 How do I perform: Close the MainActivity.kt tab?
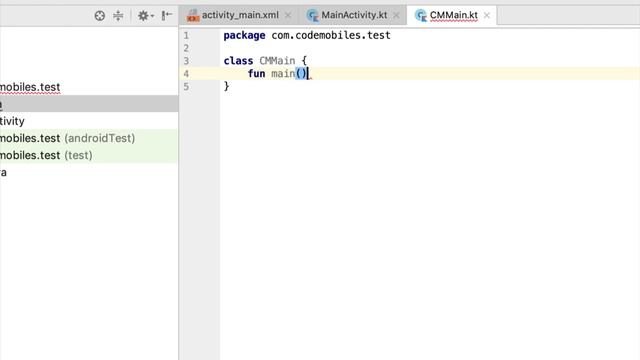(396, 16)
